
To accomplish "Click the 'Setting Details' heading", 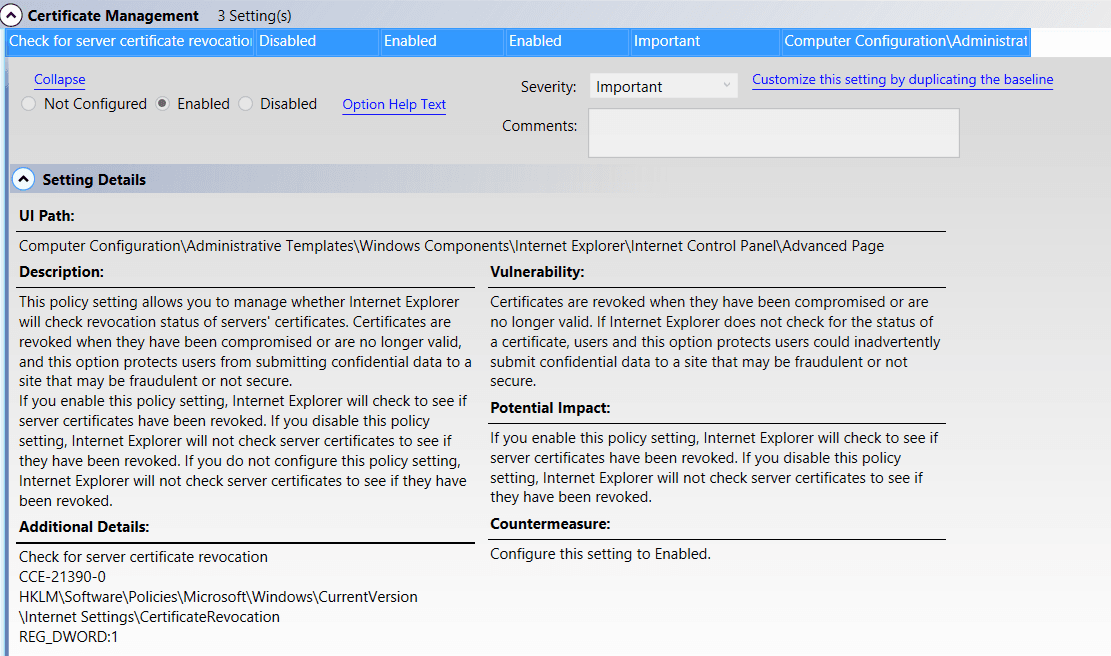I will point(94,180).
